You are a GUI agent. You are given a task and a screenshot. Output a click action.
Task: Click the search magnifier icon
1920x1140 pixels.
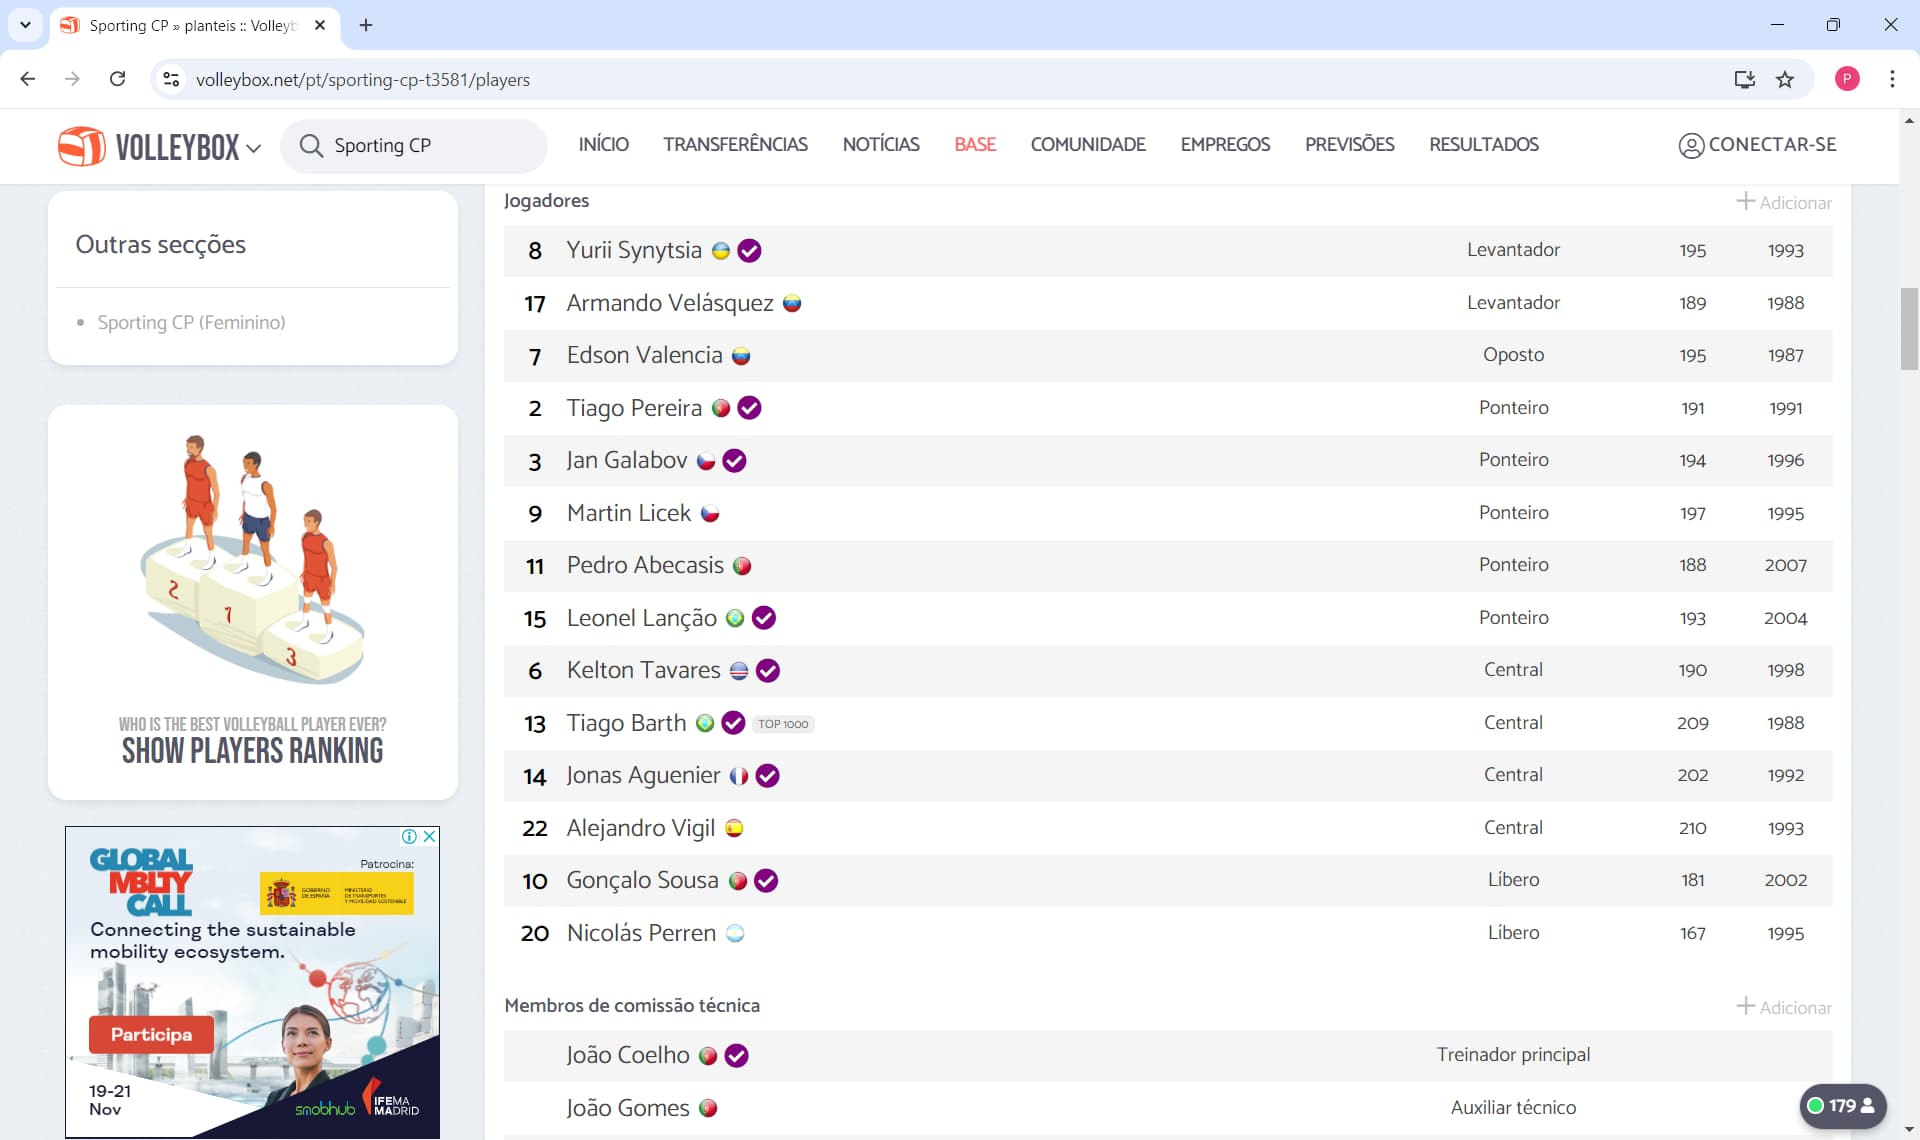(311, 146)
